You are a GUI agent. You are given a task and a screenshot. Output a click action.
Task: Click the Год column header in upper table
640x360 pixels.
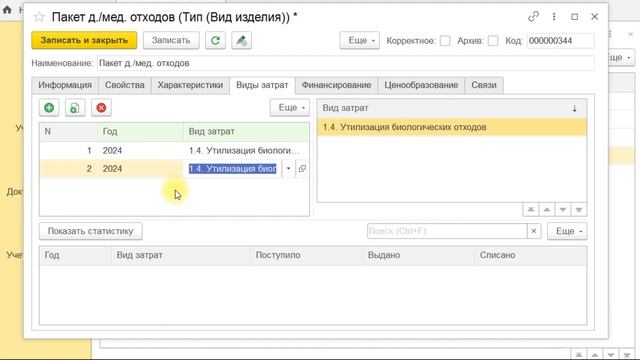[x=140, y=131]
